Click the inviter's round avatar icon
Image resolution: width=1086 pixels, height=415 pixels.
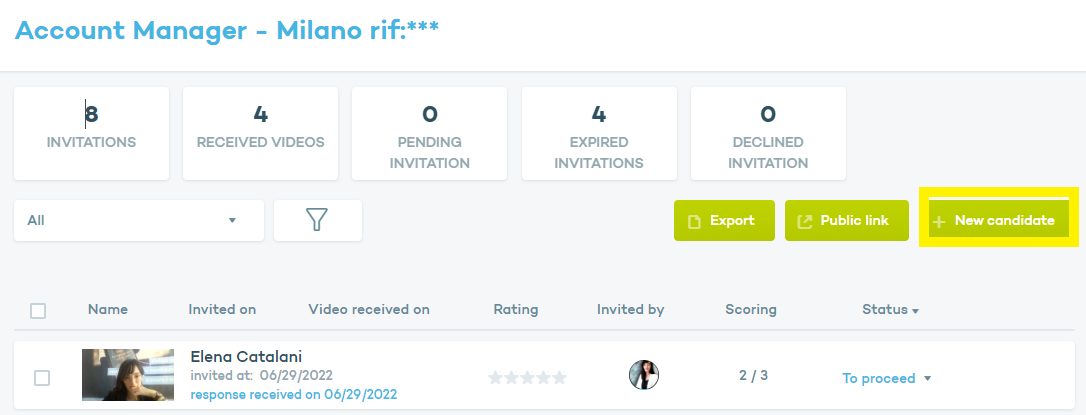(643, 376)
